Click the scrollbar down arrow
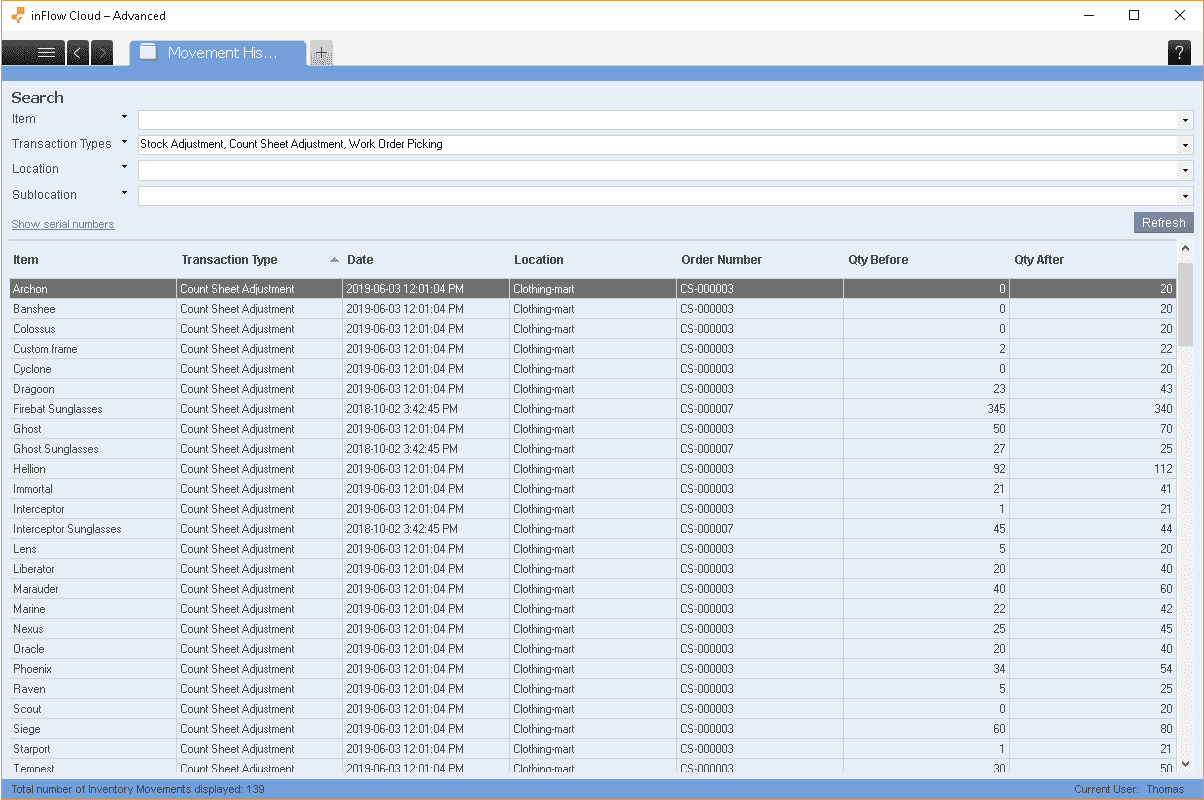The image size is (1204, 800). tap(1186, 764)
